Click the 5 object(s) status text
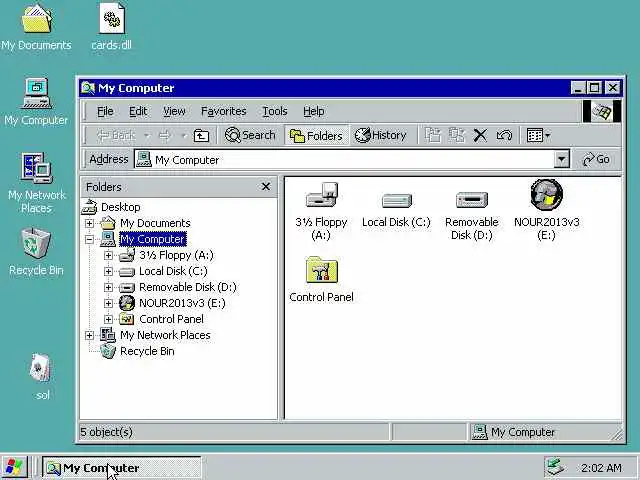This screenshot has width=640, height=480. click(106, 432)
